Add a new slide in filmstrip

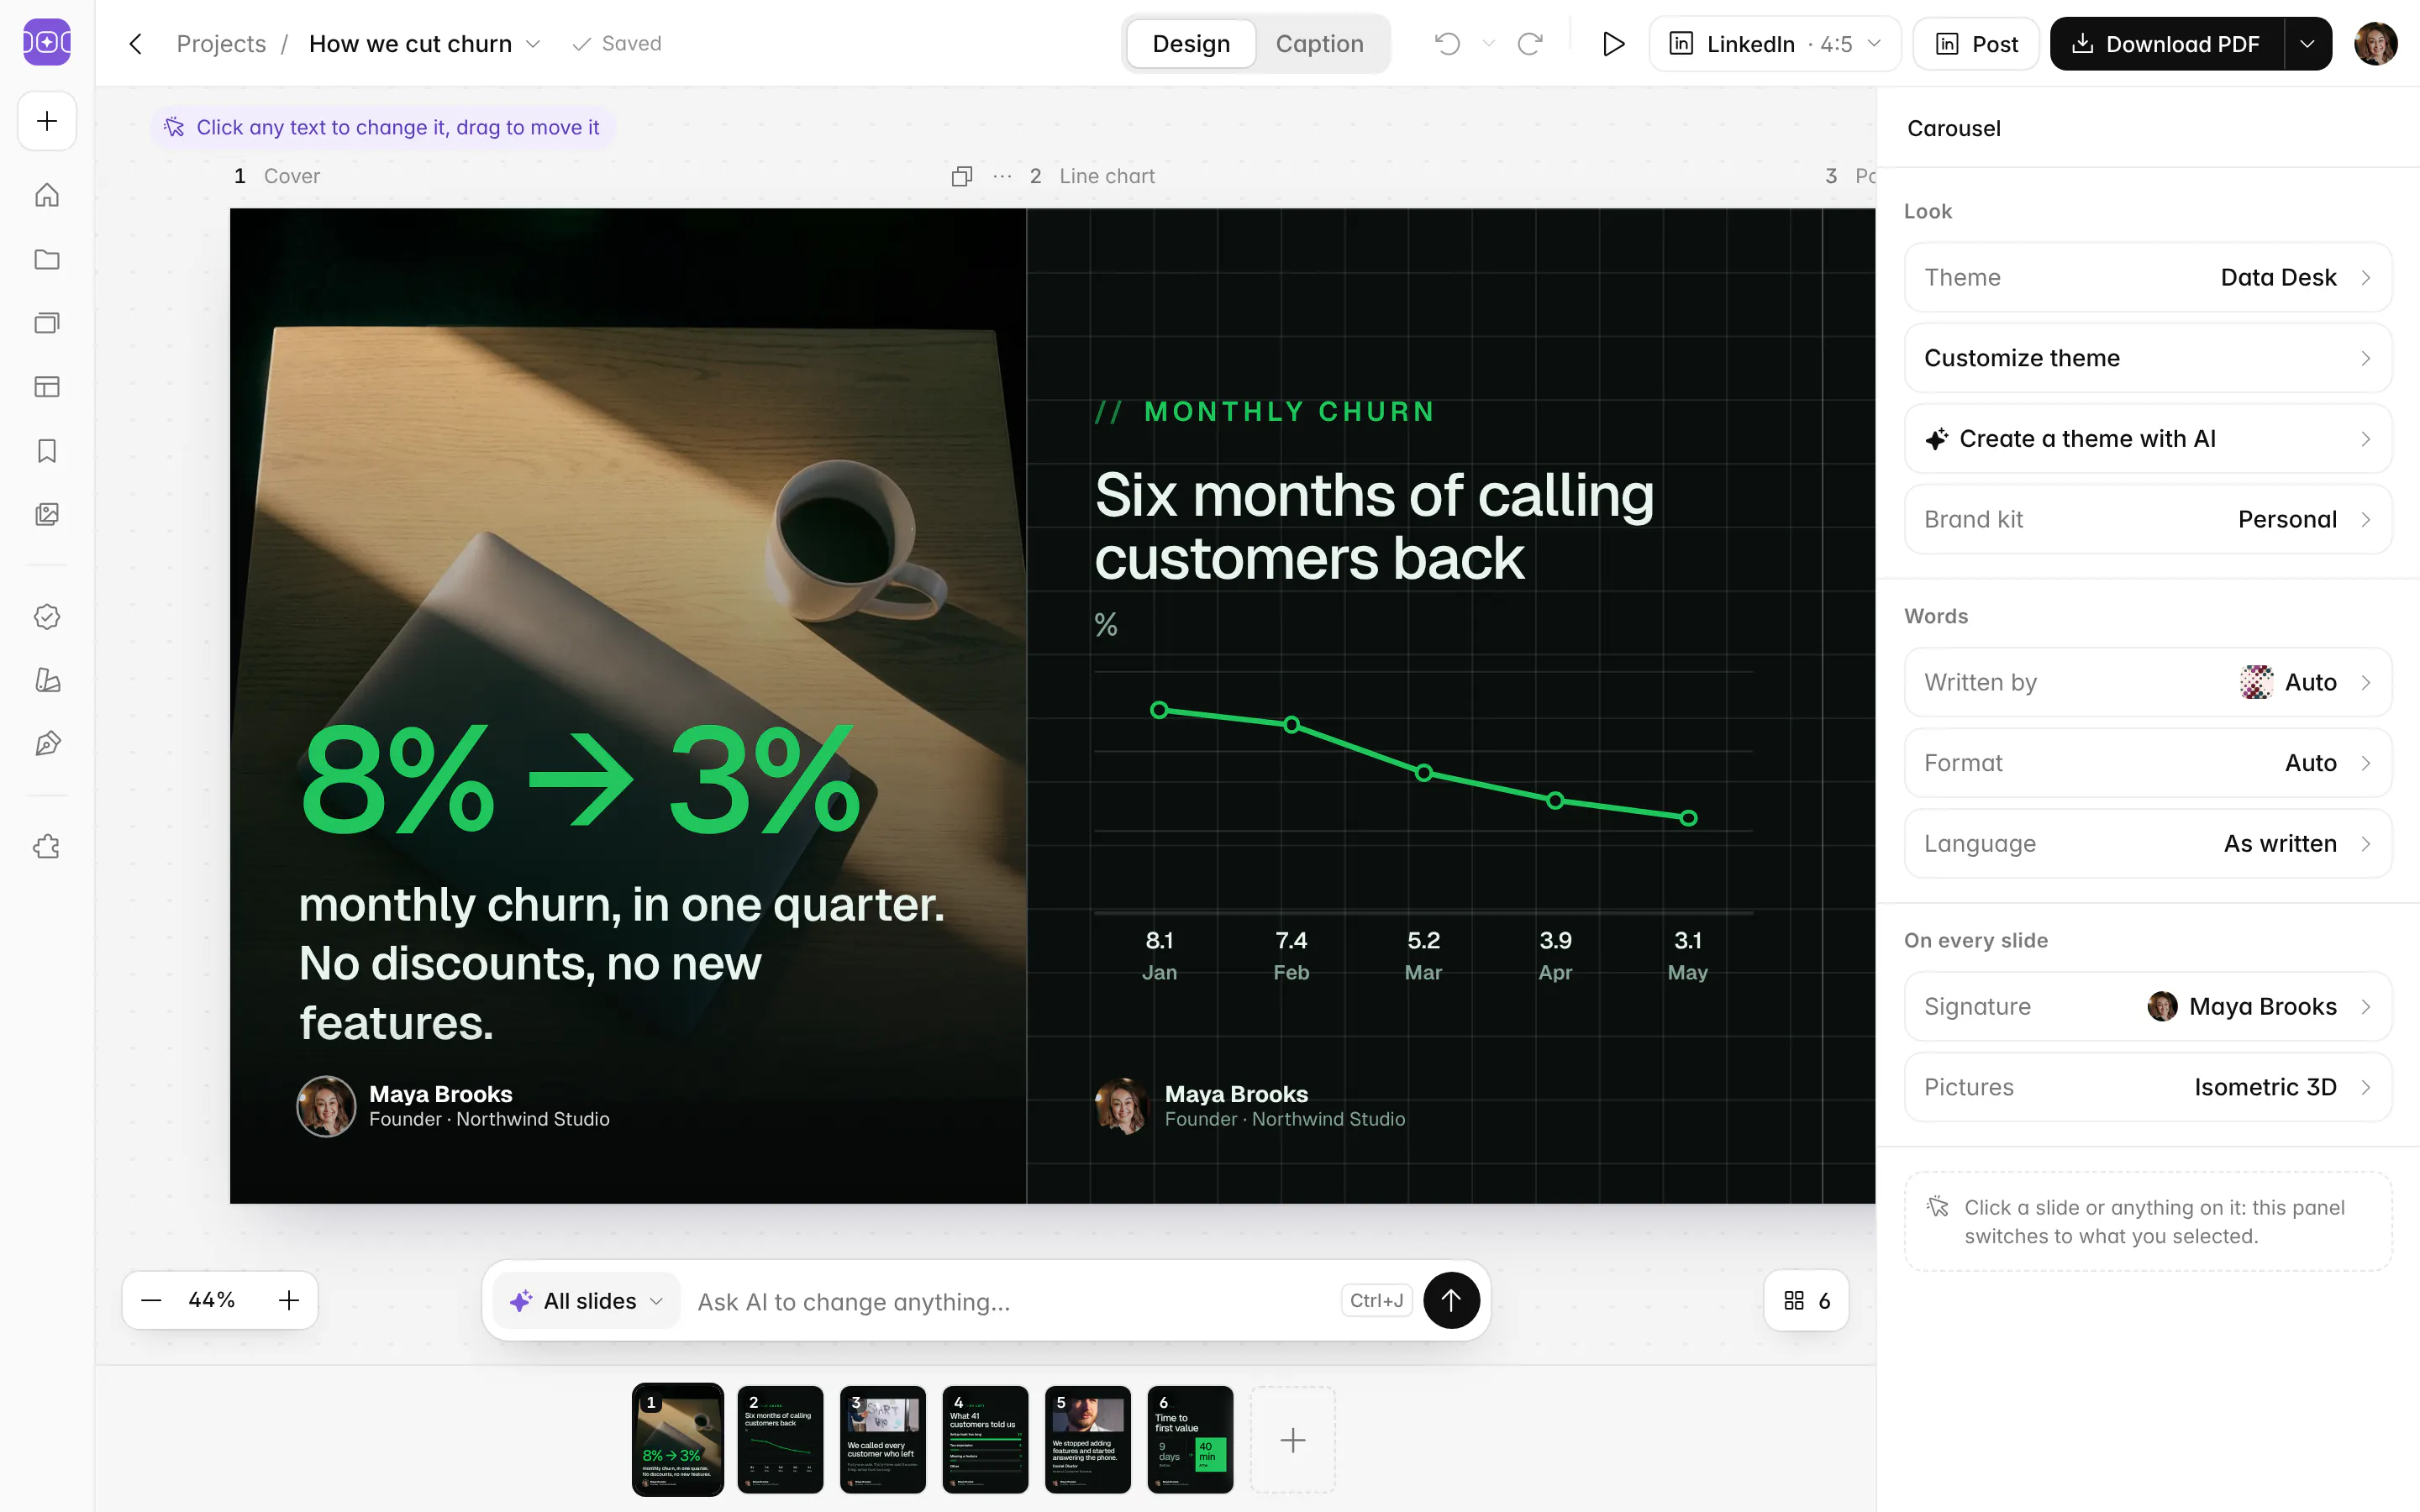click(1292, 1440)
